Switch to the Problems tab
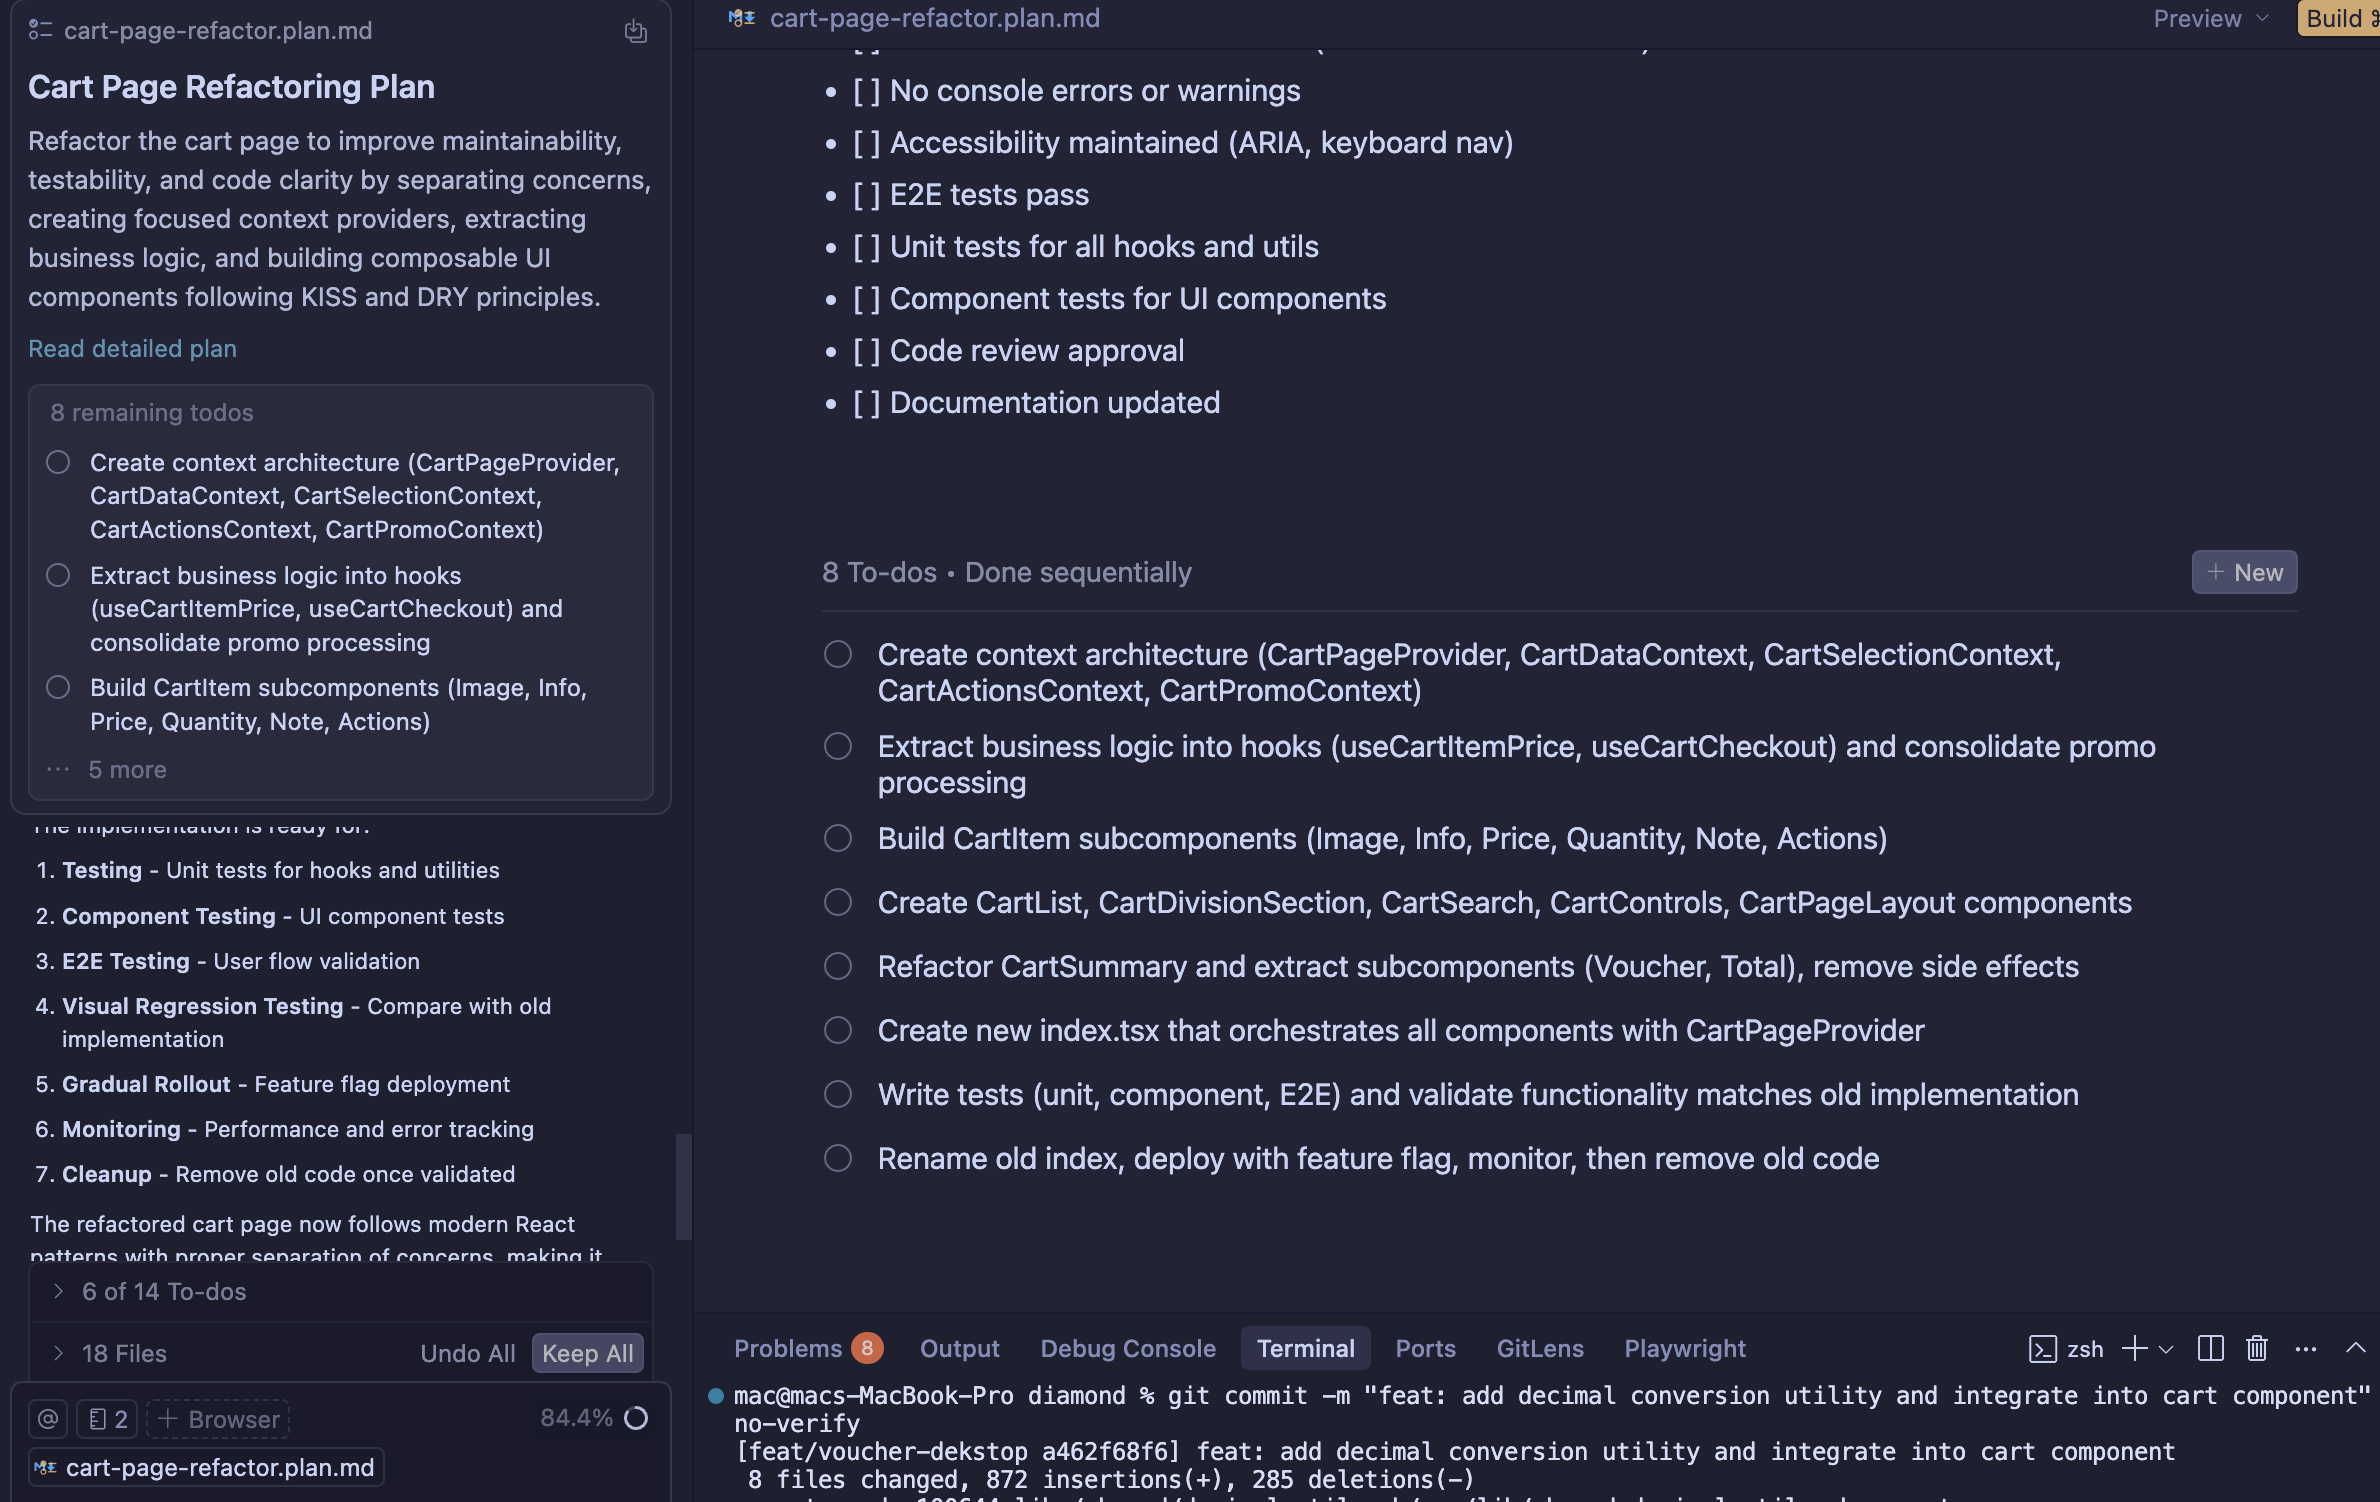The height and width of the screenshot is (1502, 2380). point(788,1348)
